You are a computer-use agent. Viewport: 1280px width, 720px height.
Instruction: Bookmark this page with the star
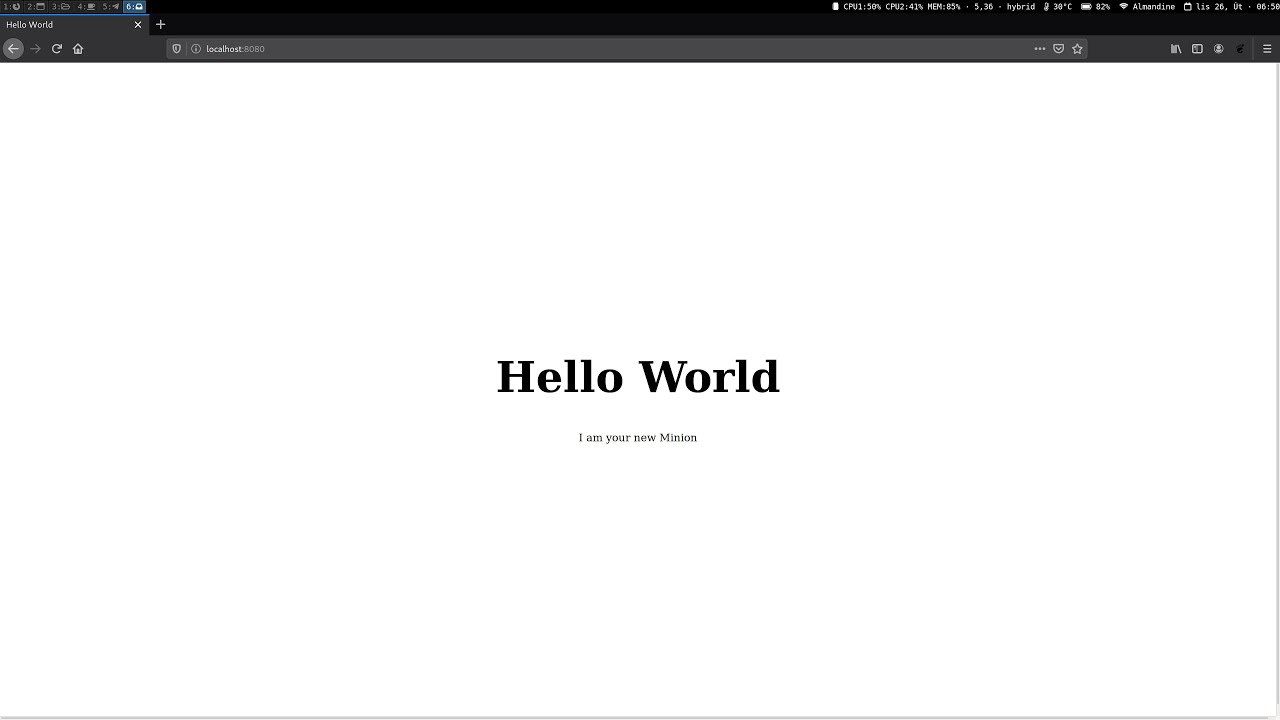click(1077, 48)
